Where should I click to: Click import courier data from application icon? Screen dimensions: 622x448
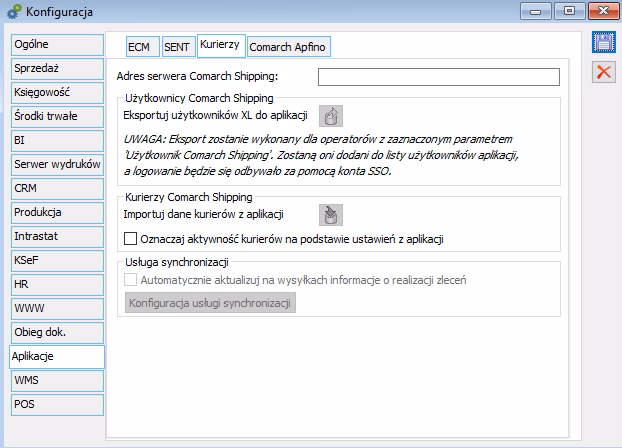pyautogui.click(x=331, y=214)
